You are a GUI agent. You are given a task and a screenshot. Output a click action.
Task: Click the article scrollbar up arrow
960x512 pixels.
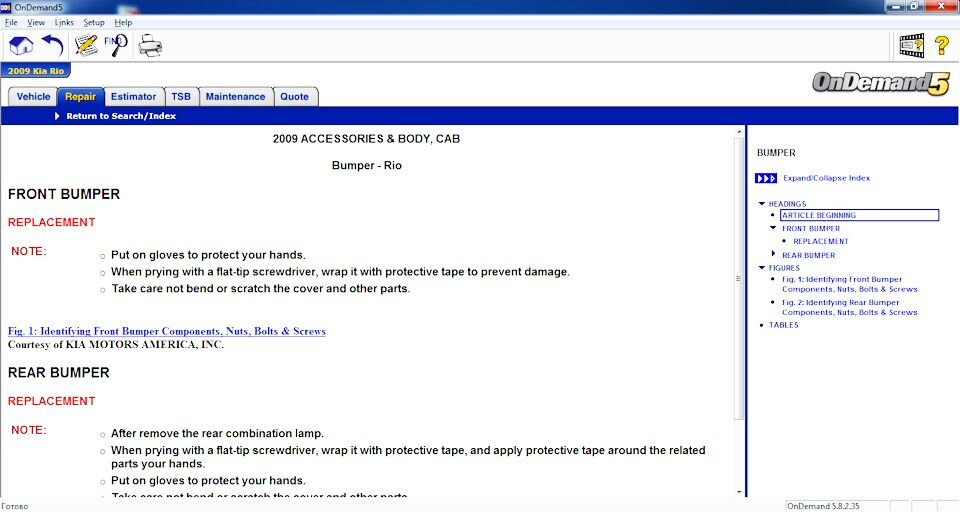740,132
